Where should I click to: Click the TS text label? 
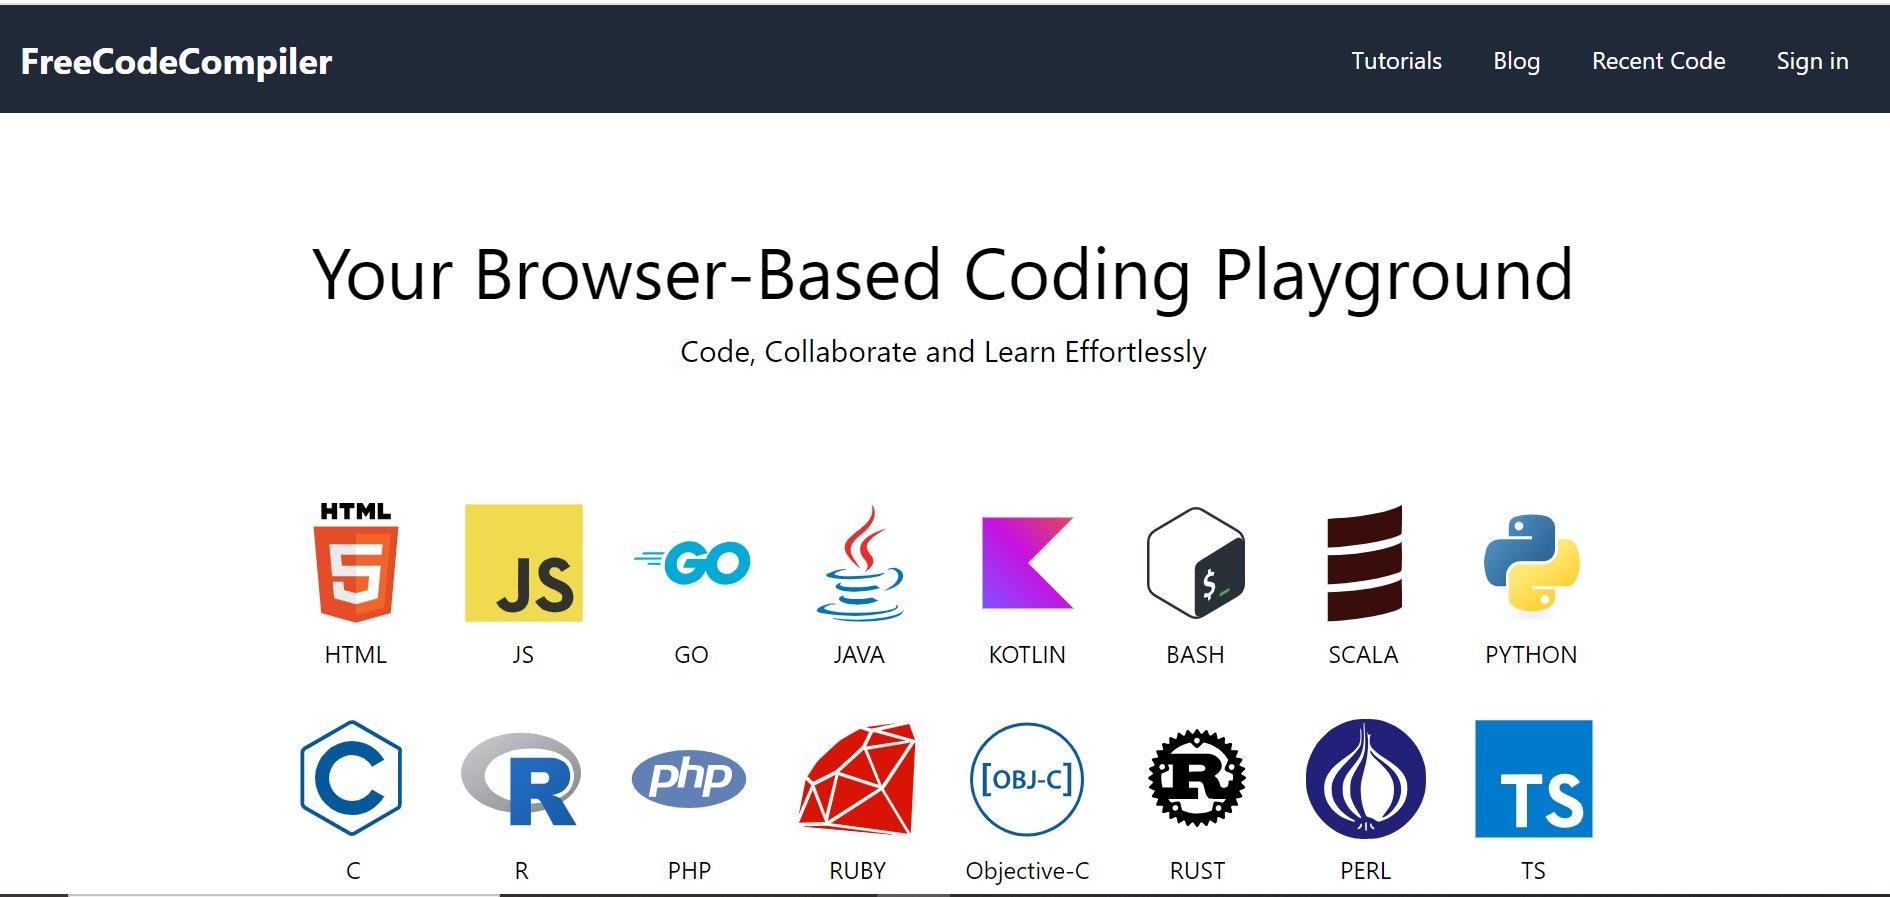(1533, 871)
